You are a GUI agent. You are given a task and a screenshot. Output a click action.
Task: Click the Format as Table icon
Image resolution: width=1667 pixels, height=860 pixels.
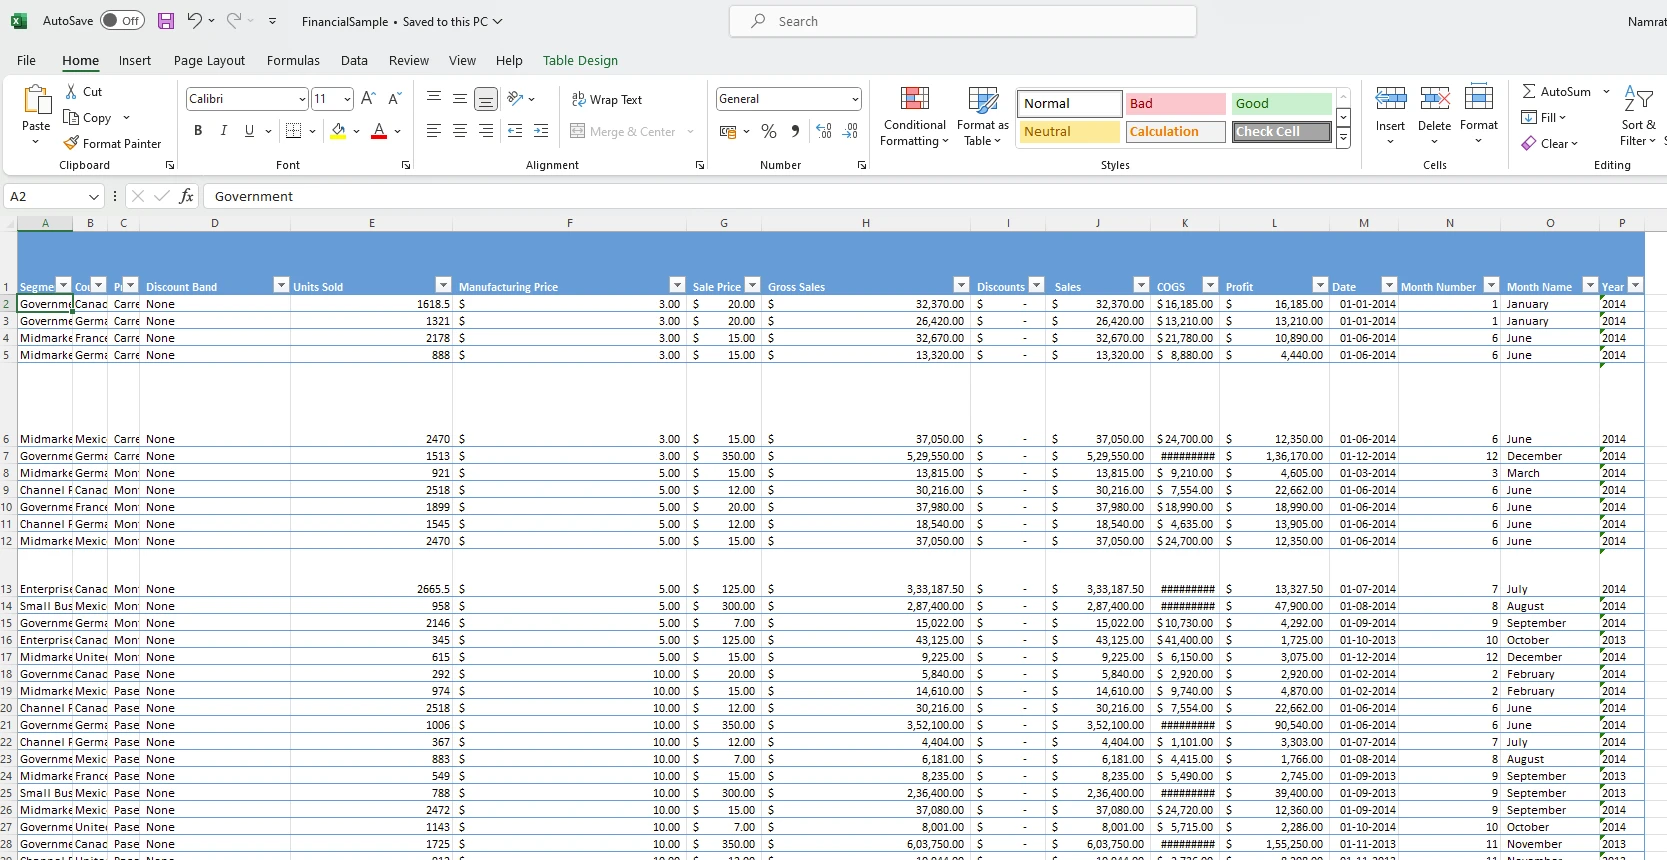[x=982, y=117]
